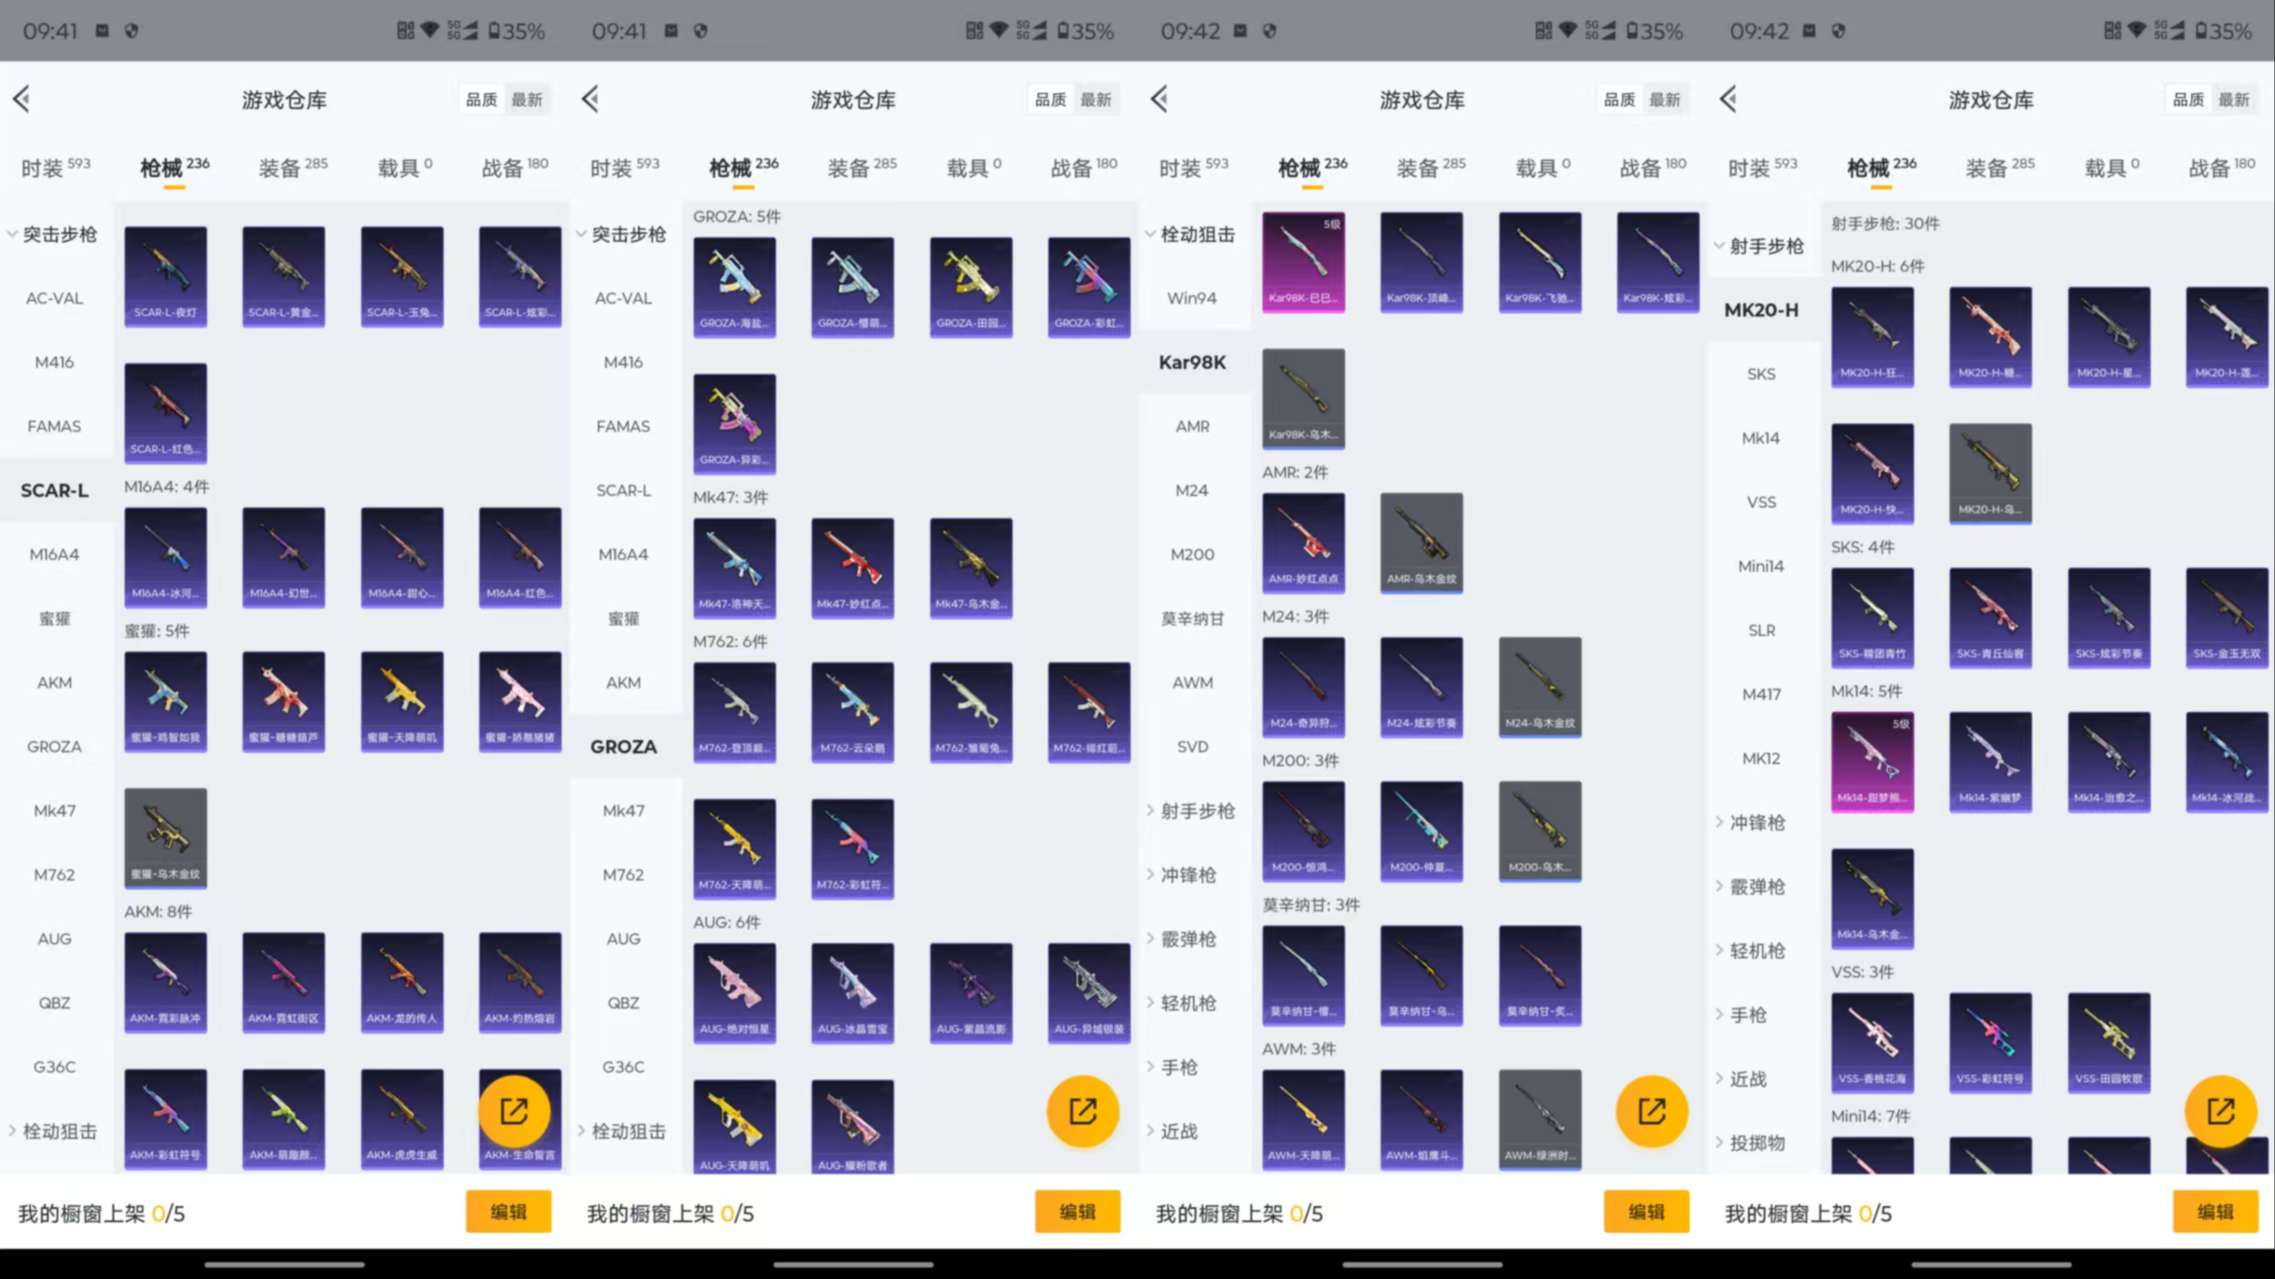Image resolution: width=2275 pixels, height=1279 pixels.
Task: Expand the 射手步枪 category chevron
Action: (1191, 811)
